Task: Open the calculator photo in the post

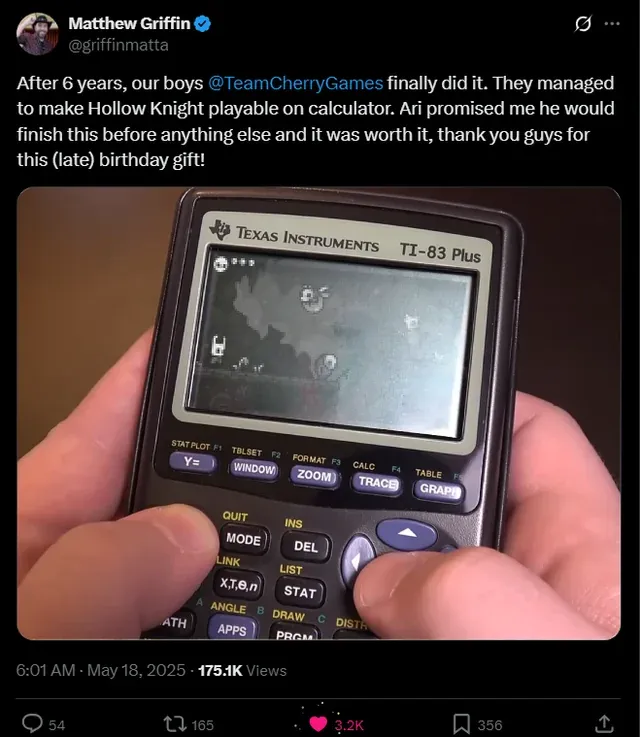Action: (x=319, y=413)
